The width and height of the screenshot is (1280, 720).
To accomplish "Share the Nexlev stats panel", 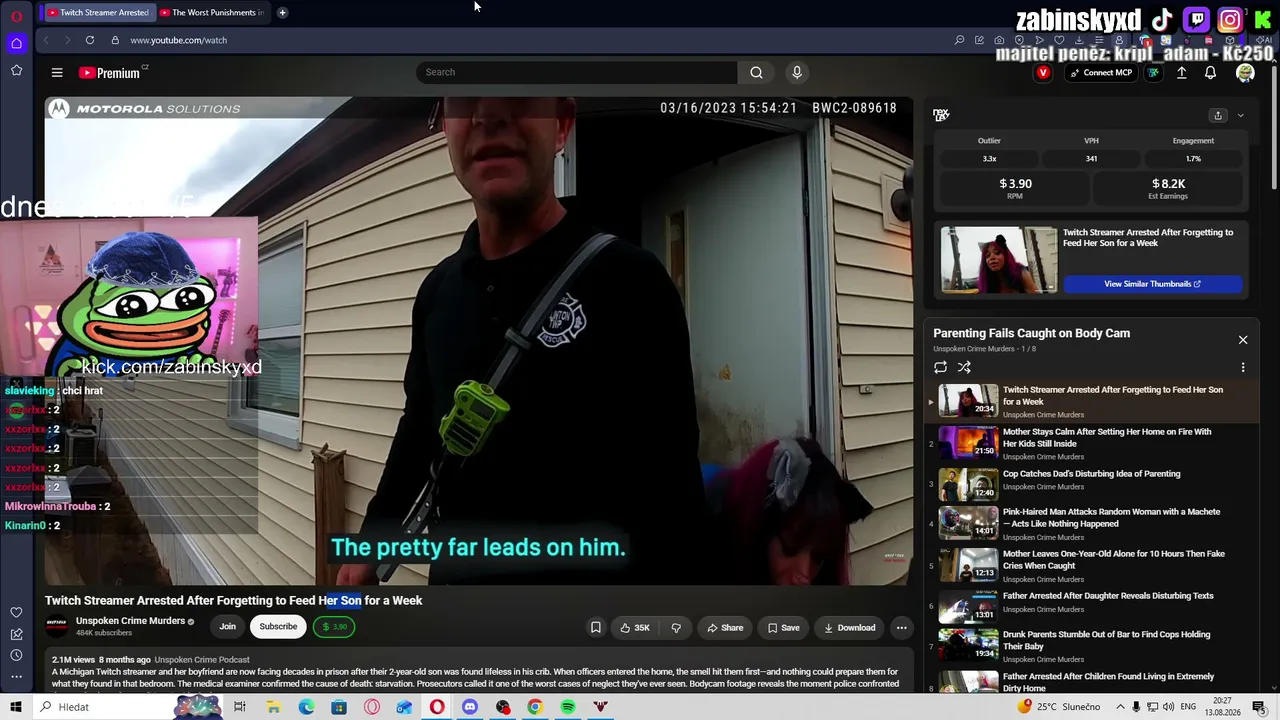I will point(1218,116).
